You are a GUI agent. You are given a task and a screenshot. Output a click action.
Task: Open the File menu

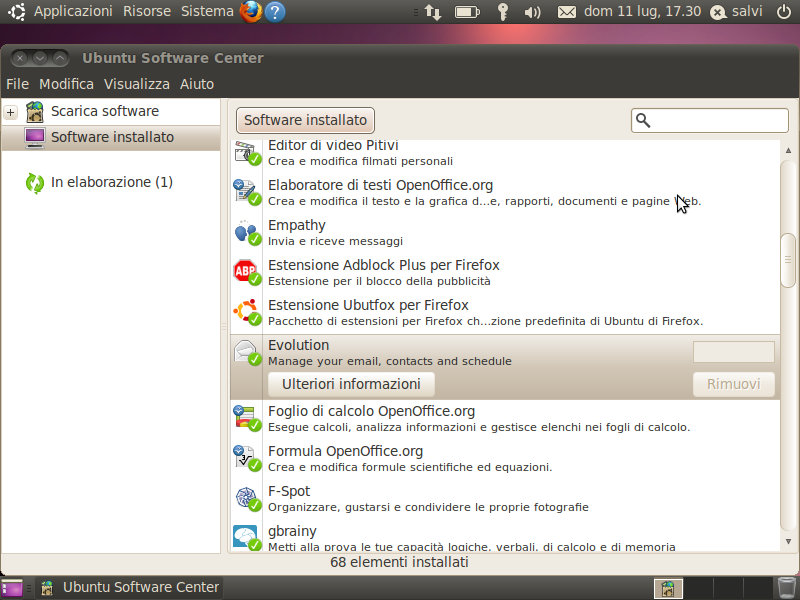[x=17, y=84]
